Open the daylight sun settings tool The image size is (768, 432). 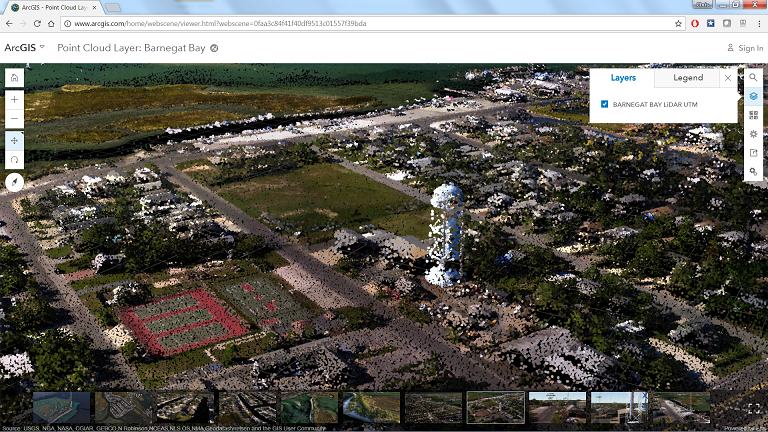(753, 134)
